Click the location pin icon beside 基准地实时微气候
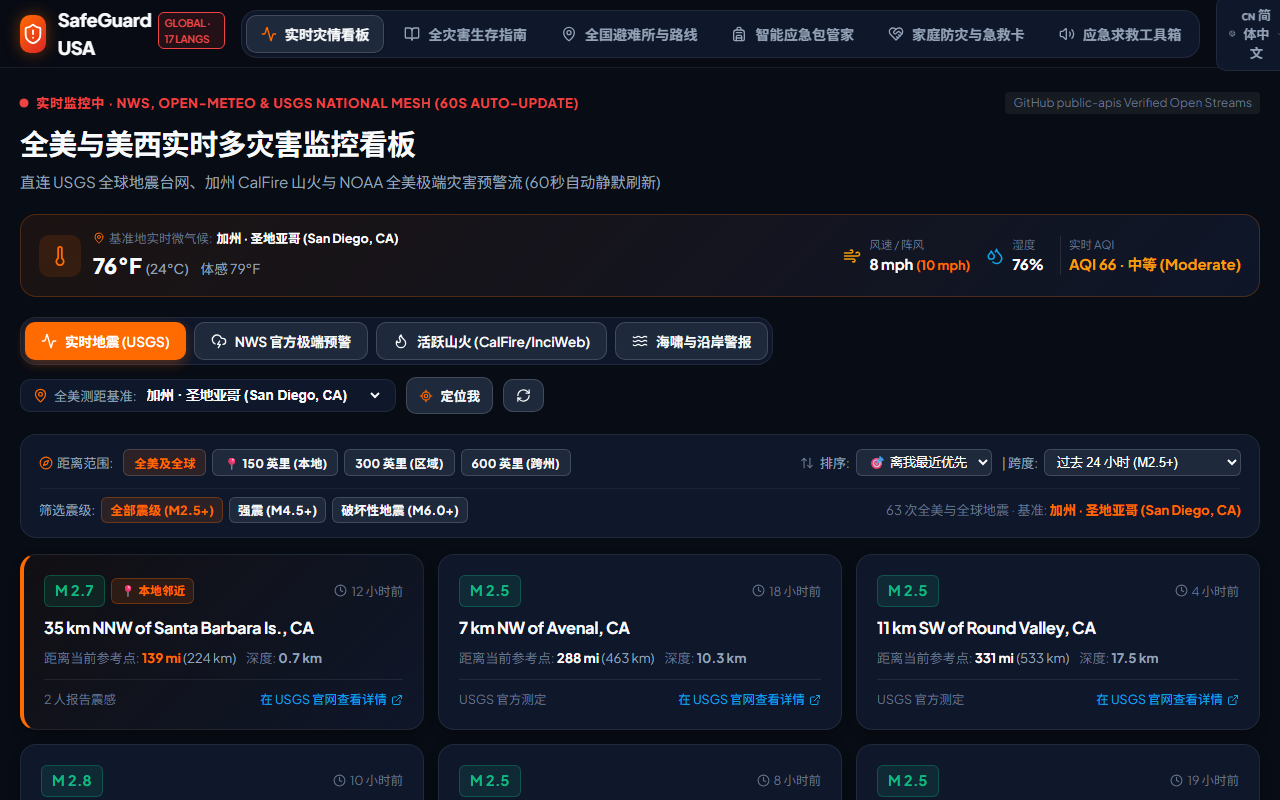Image resolution: width=1280 pixels, height=800 pixels. pyautogui.click(x=99, y=238)
